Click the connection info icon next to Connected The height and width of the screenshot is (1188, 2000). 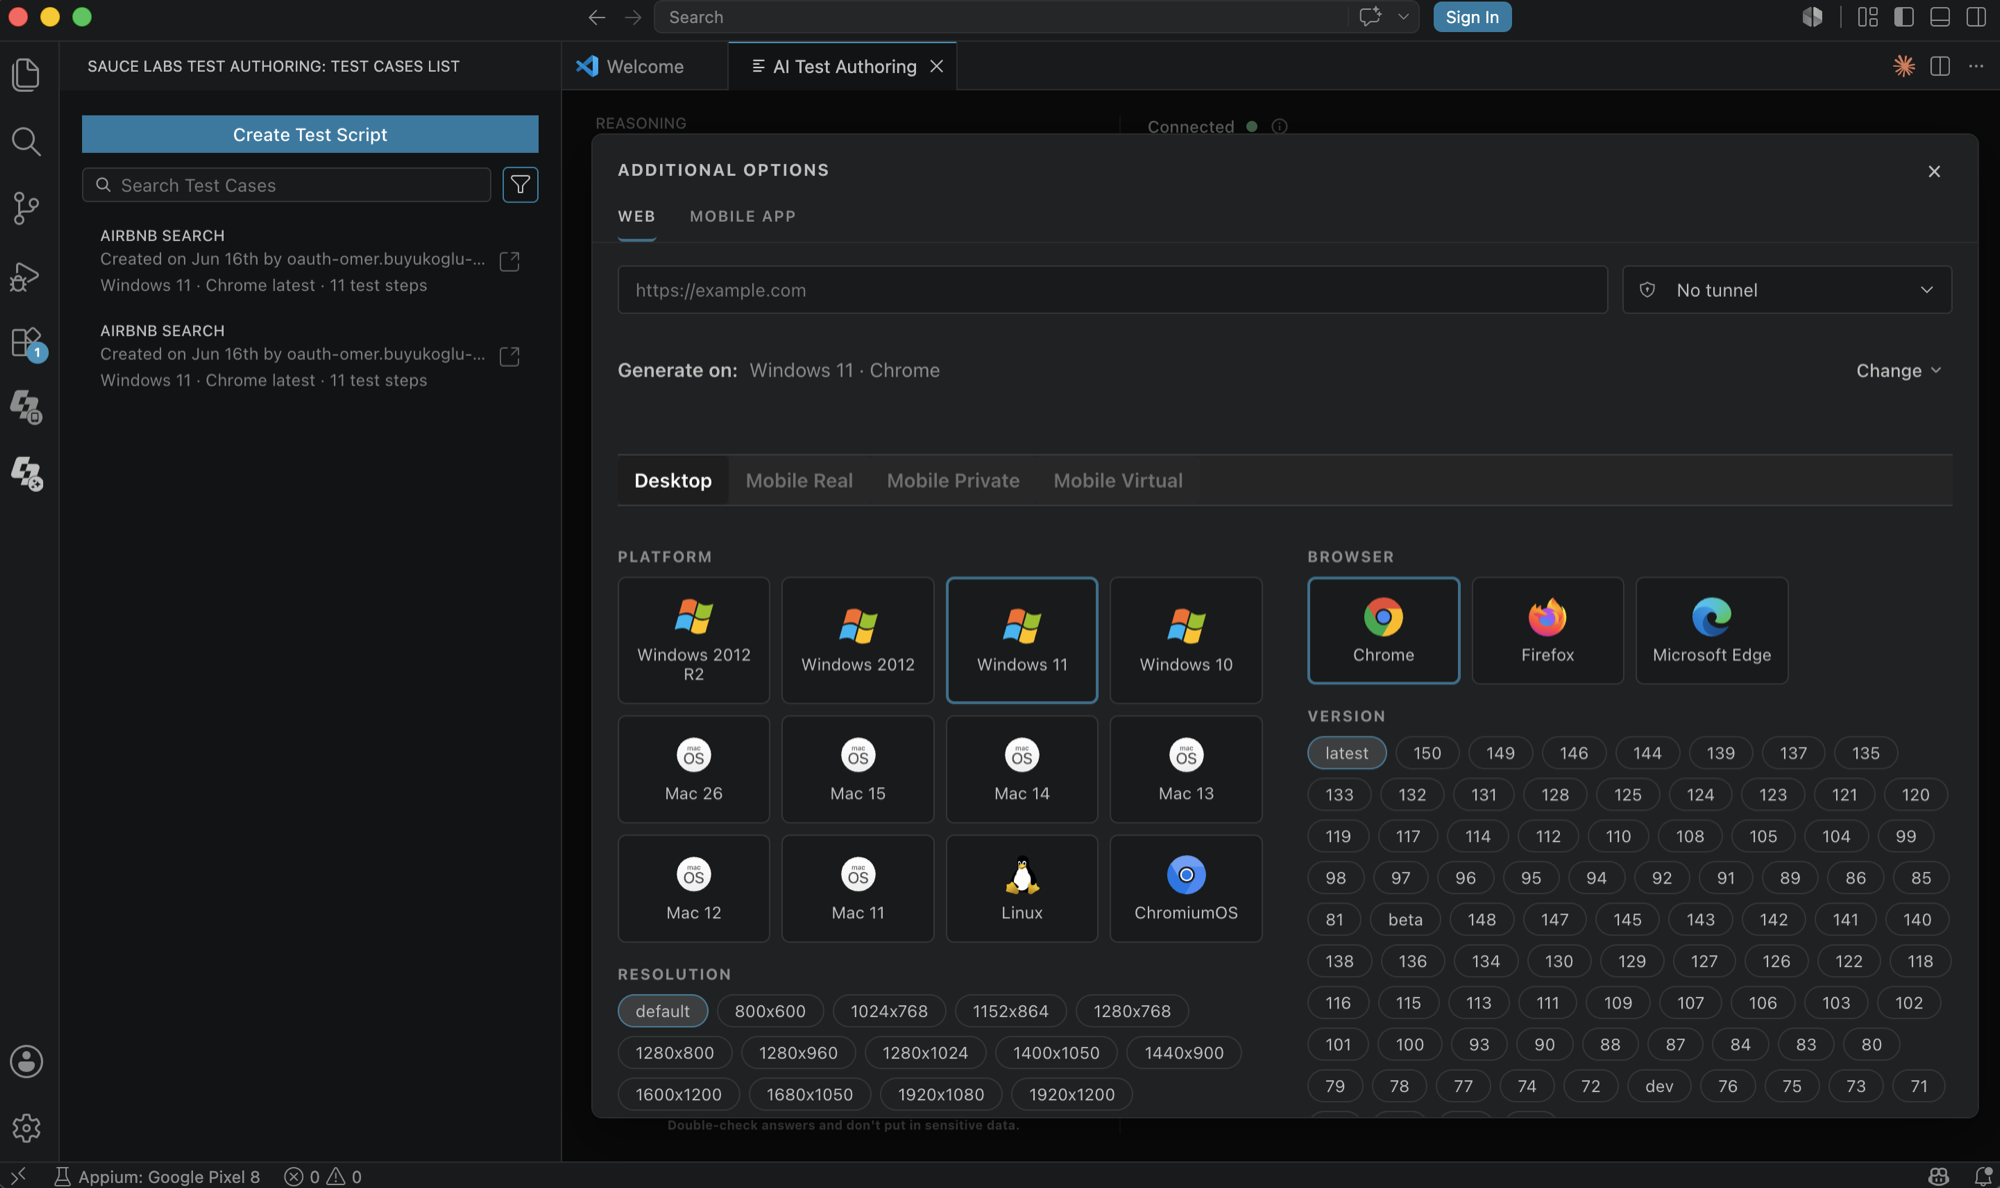point(1279,127)
